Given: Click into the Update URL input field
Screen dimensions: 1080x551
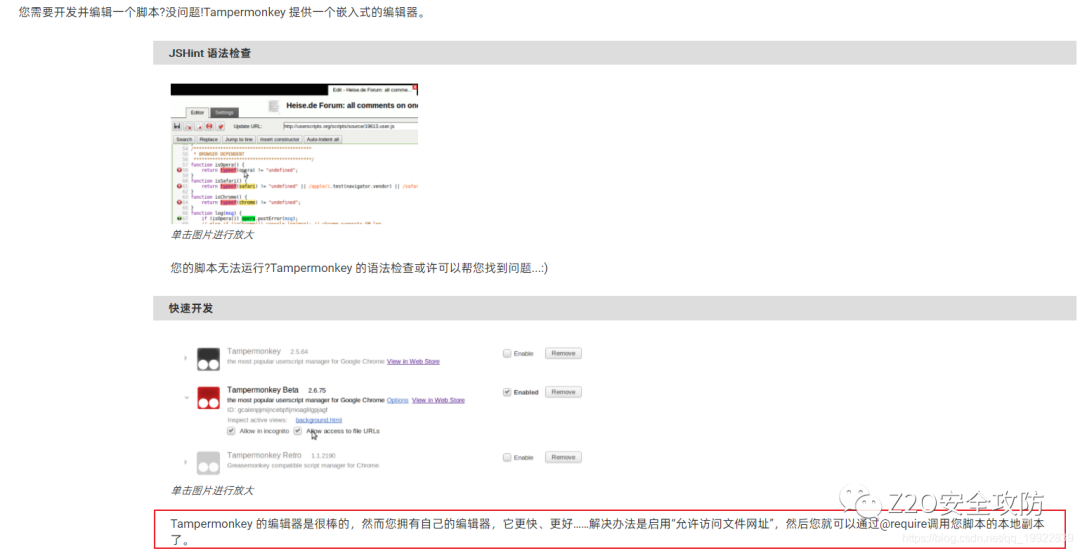Looking at the screenshot, I should click(x=351, y=126).
